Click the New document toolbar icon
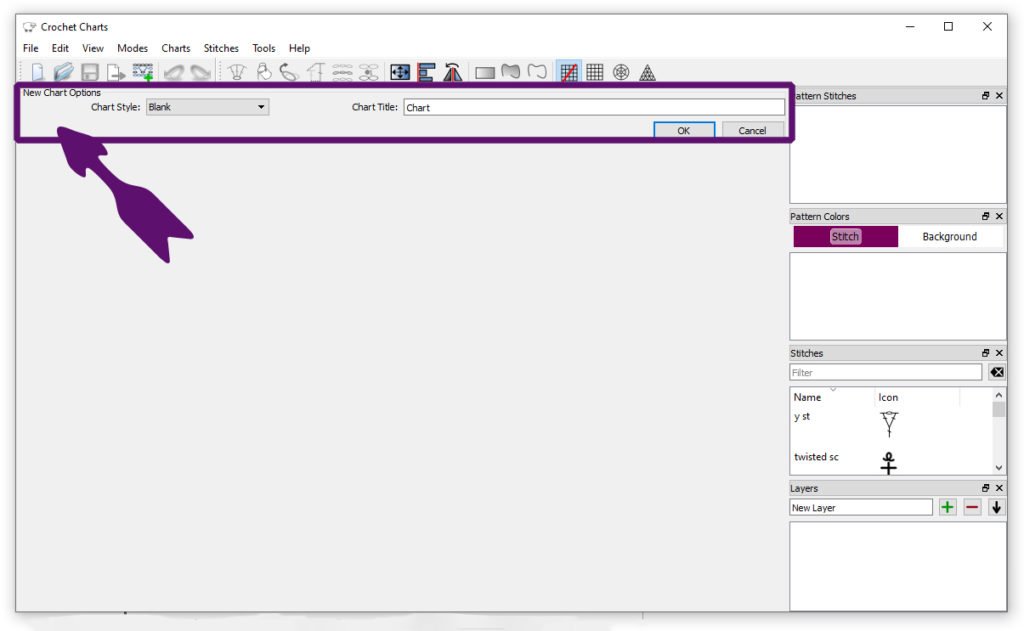The height and width of the screenshot is (631, 1024). (37, 72)
